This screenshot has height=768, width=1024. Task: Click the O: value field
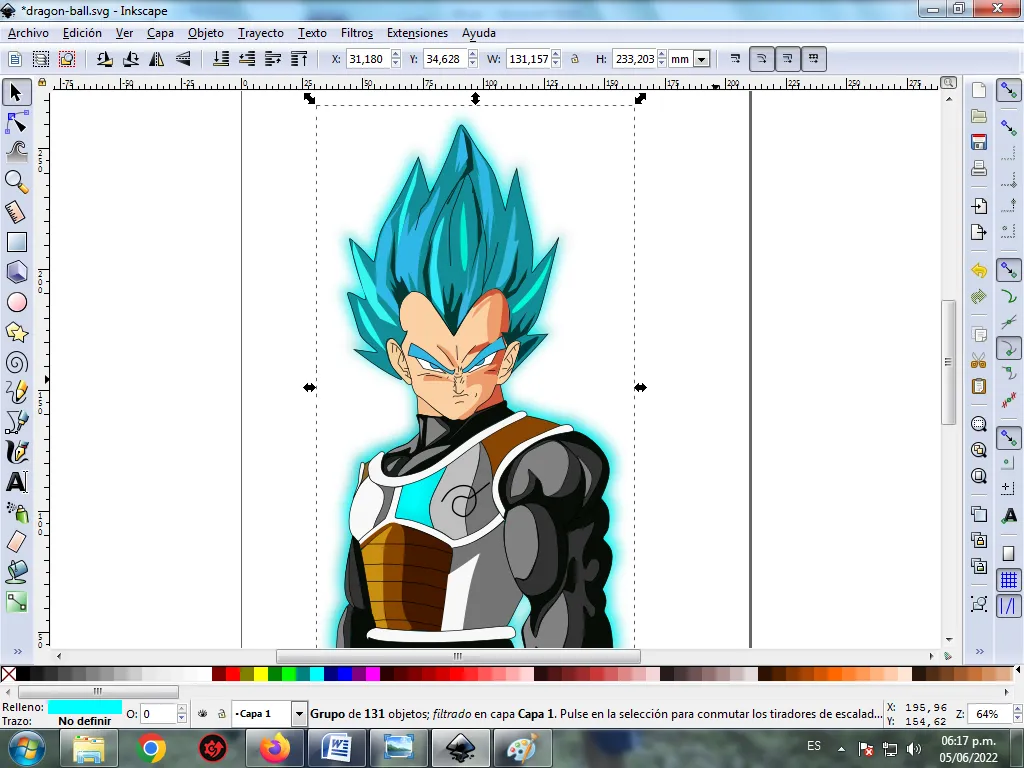[159, 714]
